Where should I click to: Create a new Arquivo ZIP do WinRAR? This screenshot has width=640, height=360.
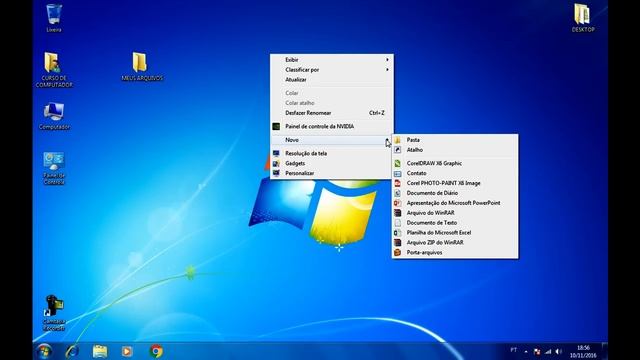455,242
